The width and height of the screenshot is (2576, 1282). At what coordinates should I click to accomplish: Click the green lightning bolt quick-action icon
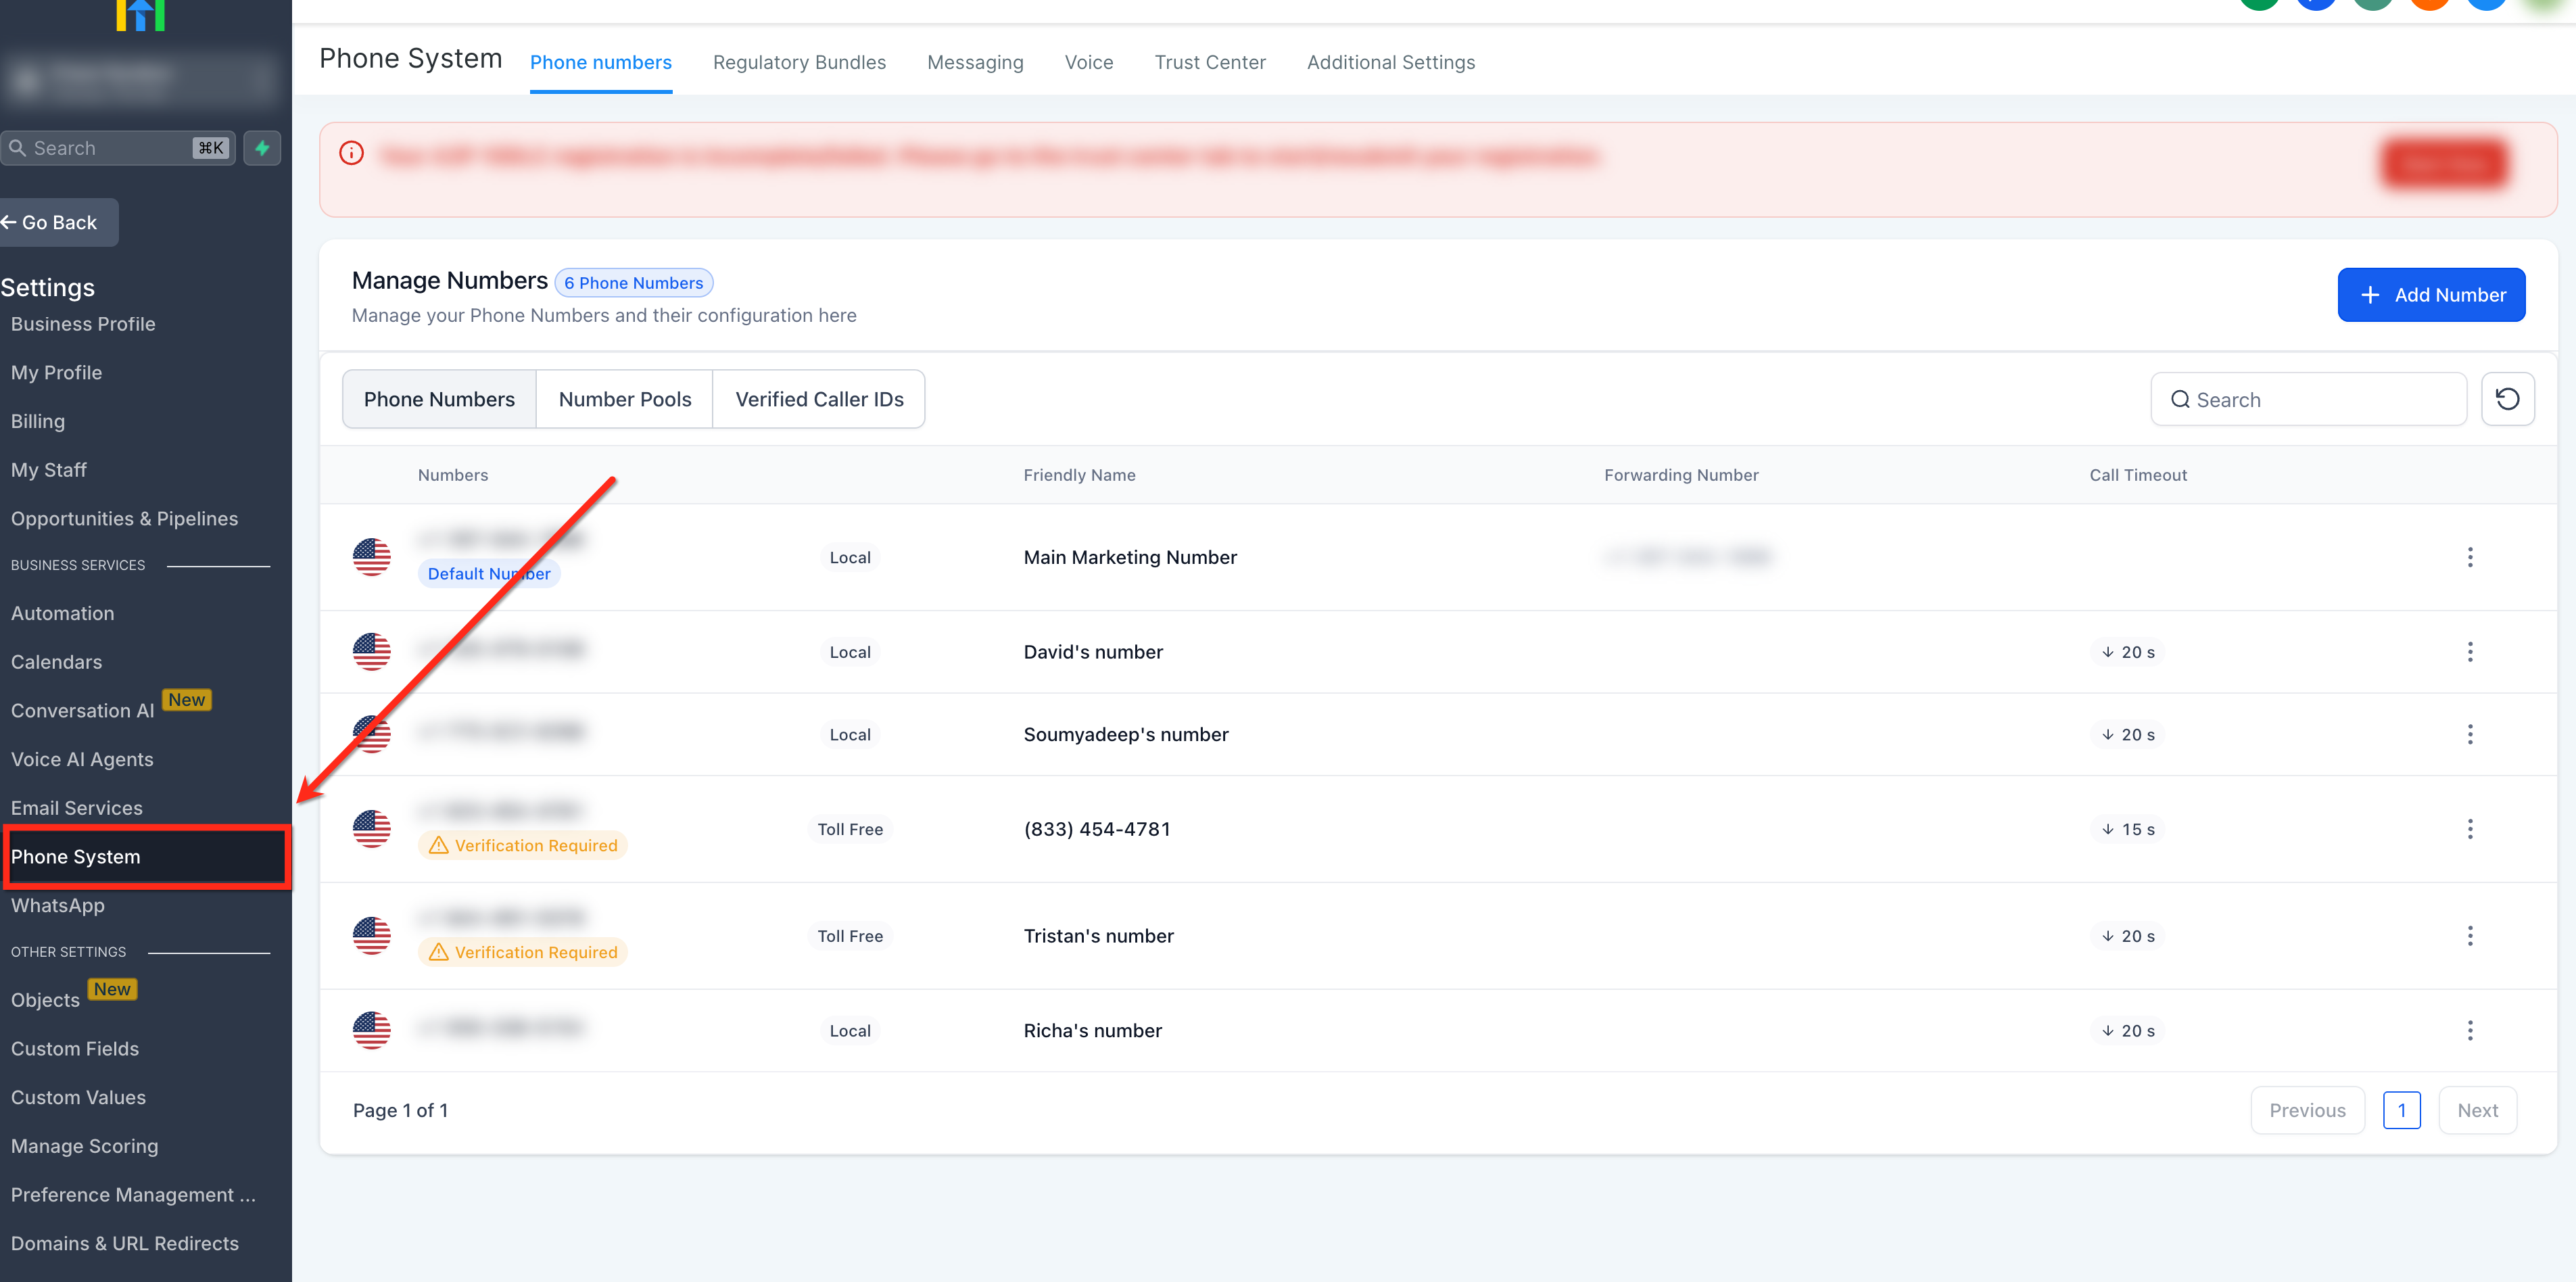262,148
